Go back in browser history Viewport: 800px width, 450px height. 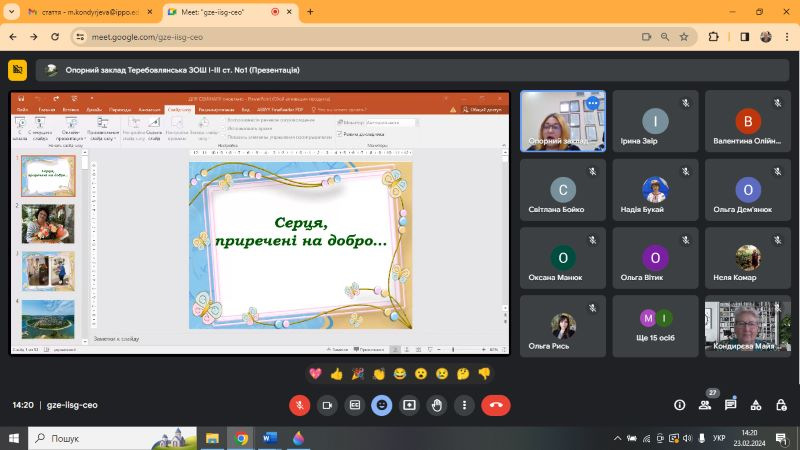[13, 37]
